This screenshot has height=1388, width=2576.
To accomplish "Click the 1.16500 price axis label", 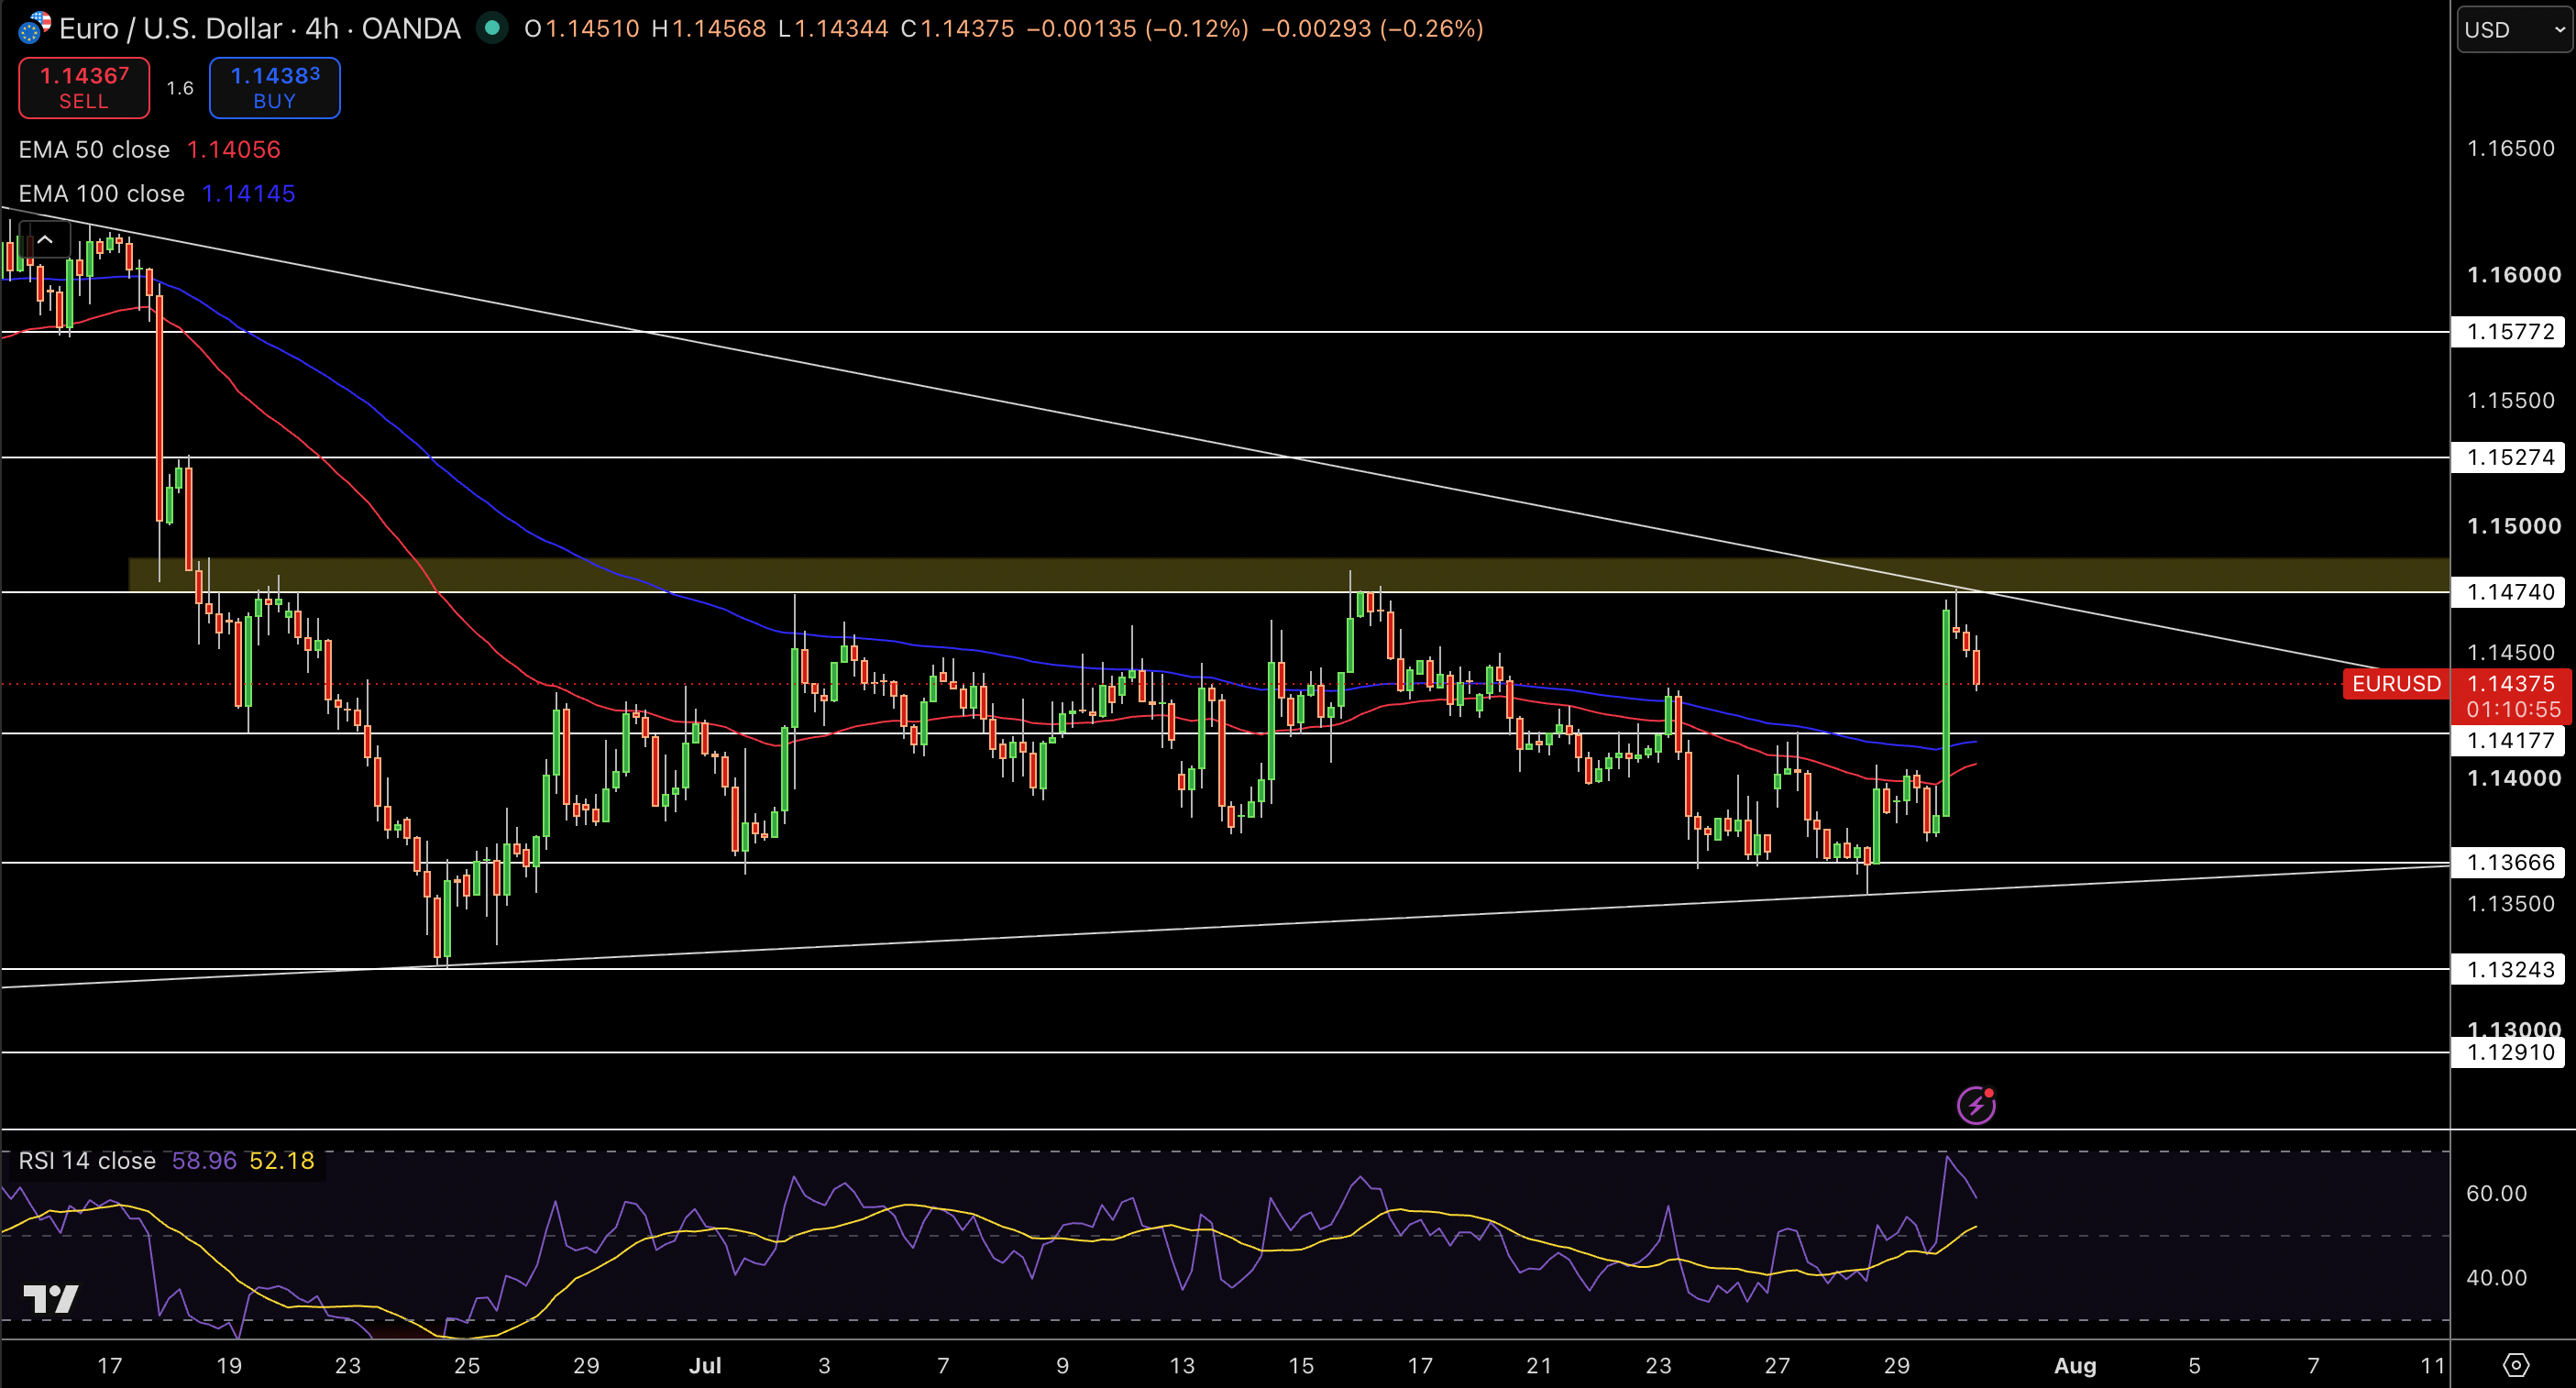I will tap(2511, 149).
